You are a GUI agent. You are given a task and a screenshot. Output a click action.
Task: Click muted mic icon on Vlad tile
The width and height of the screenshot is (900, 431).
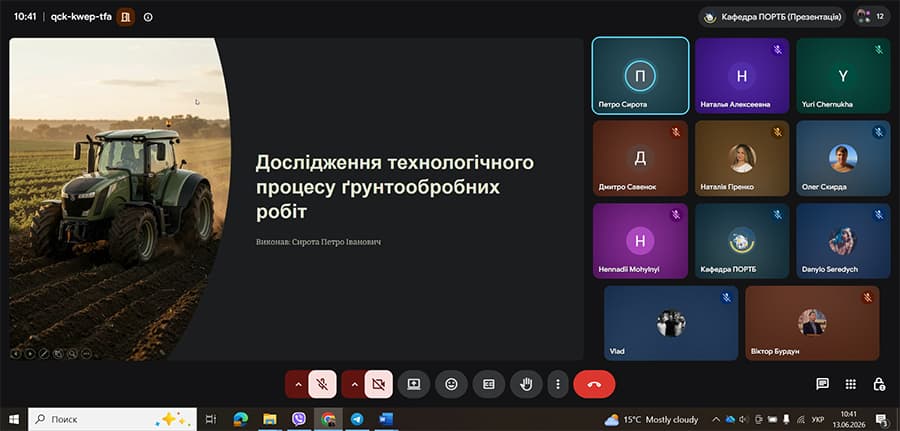[x=726, y=297]
